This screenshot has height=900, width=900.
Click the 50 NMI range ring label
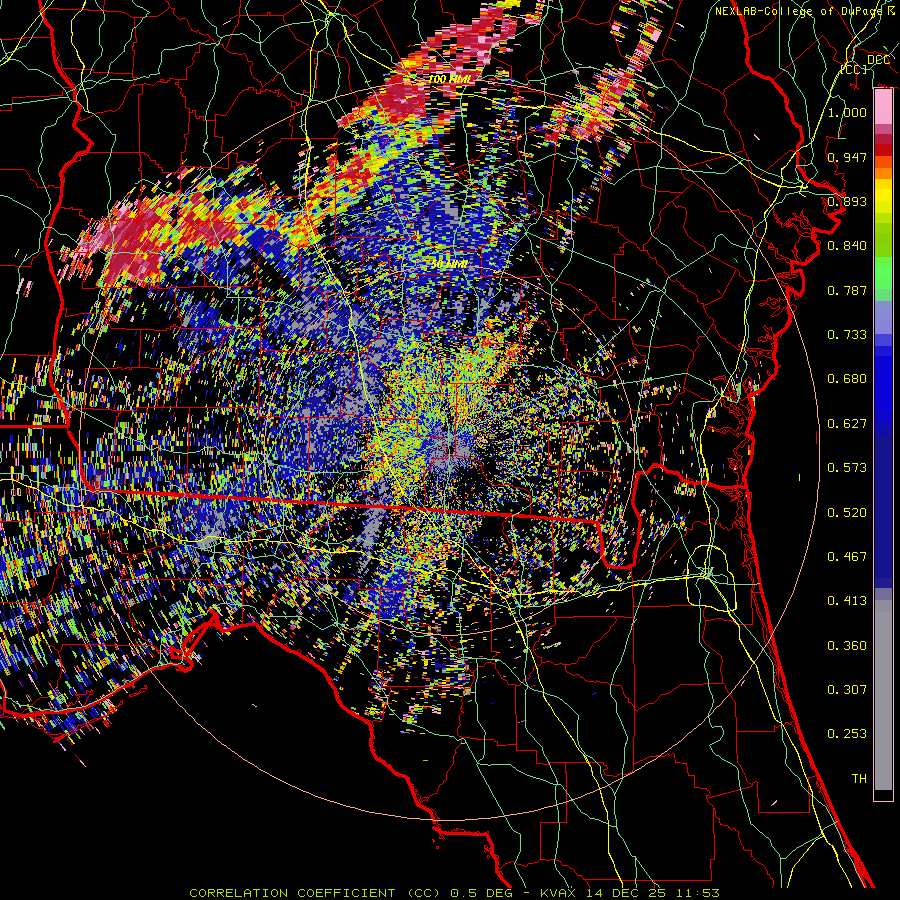449,265
